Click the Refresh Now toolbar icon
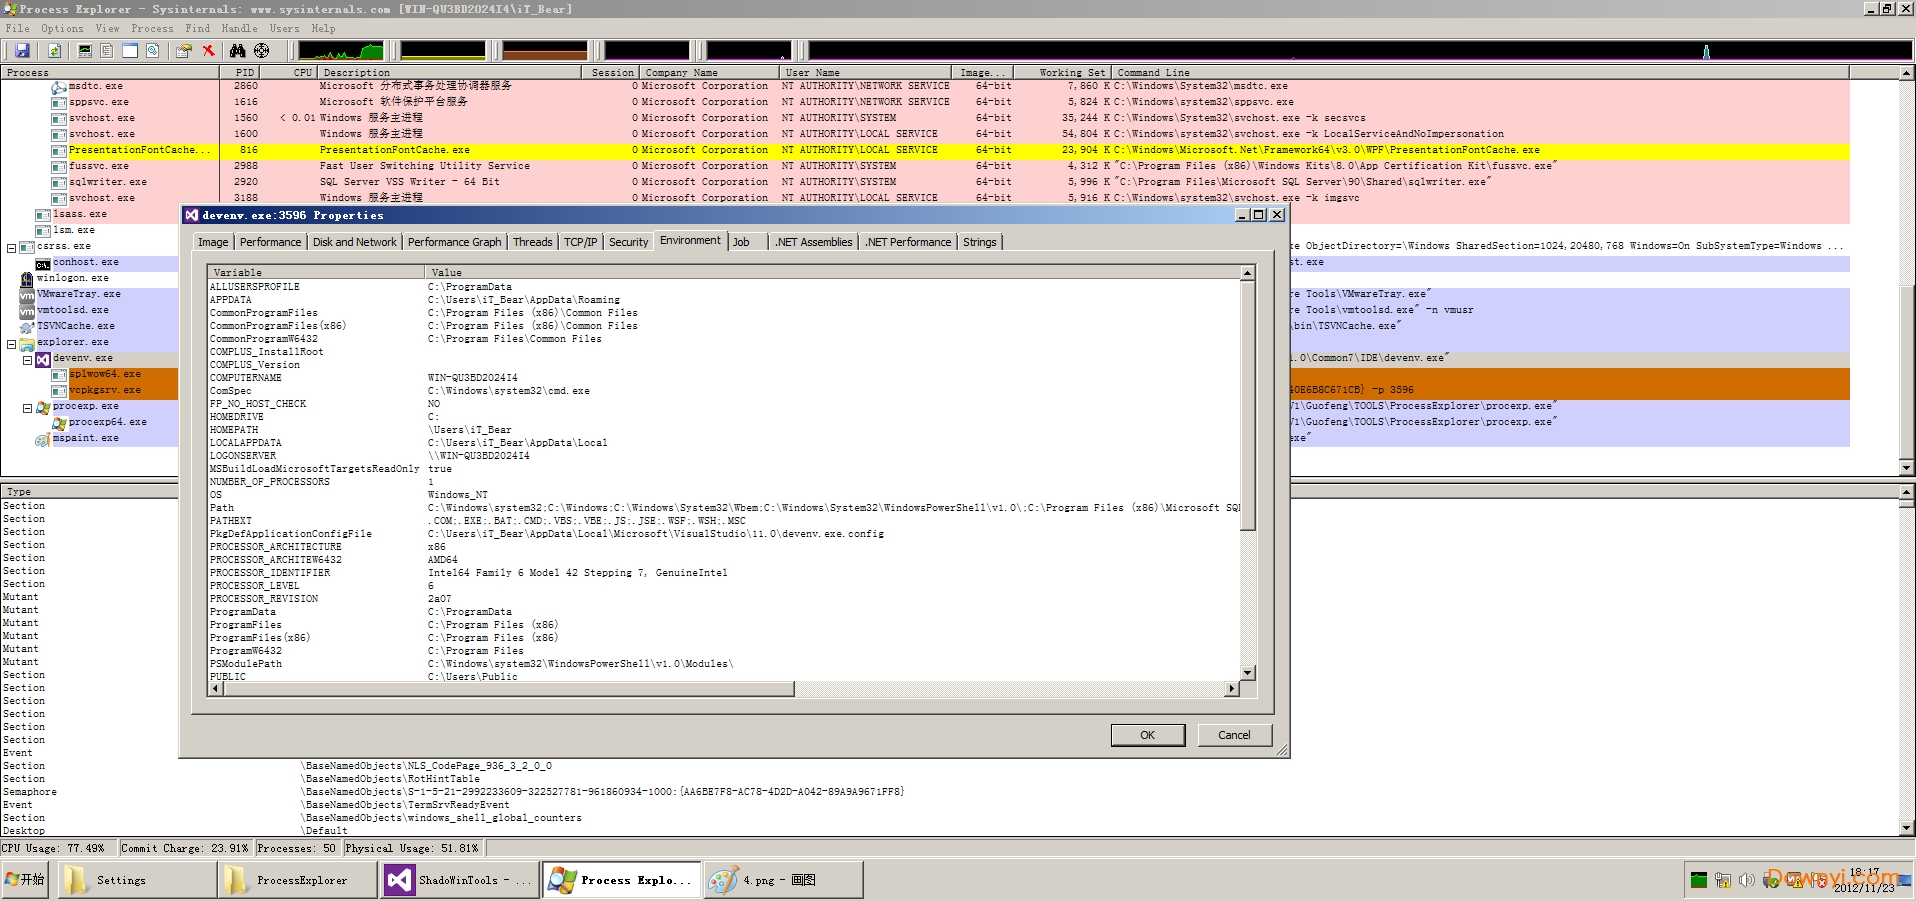Screen dimensions: 1916x901 click(x=54, y=50)
